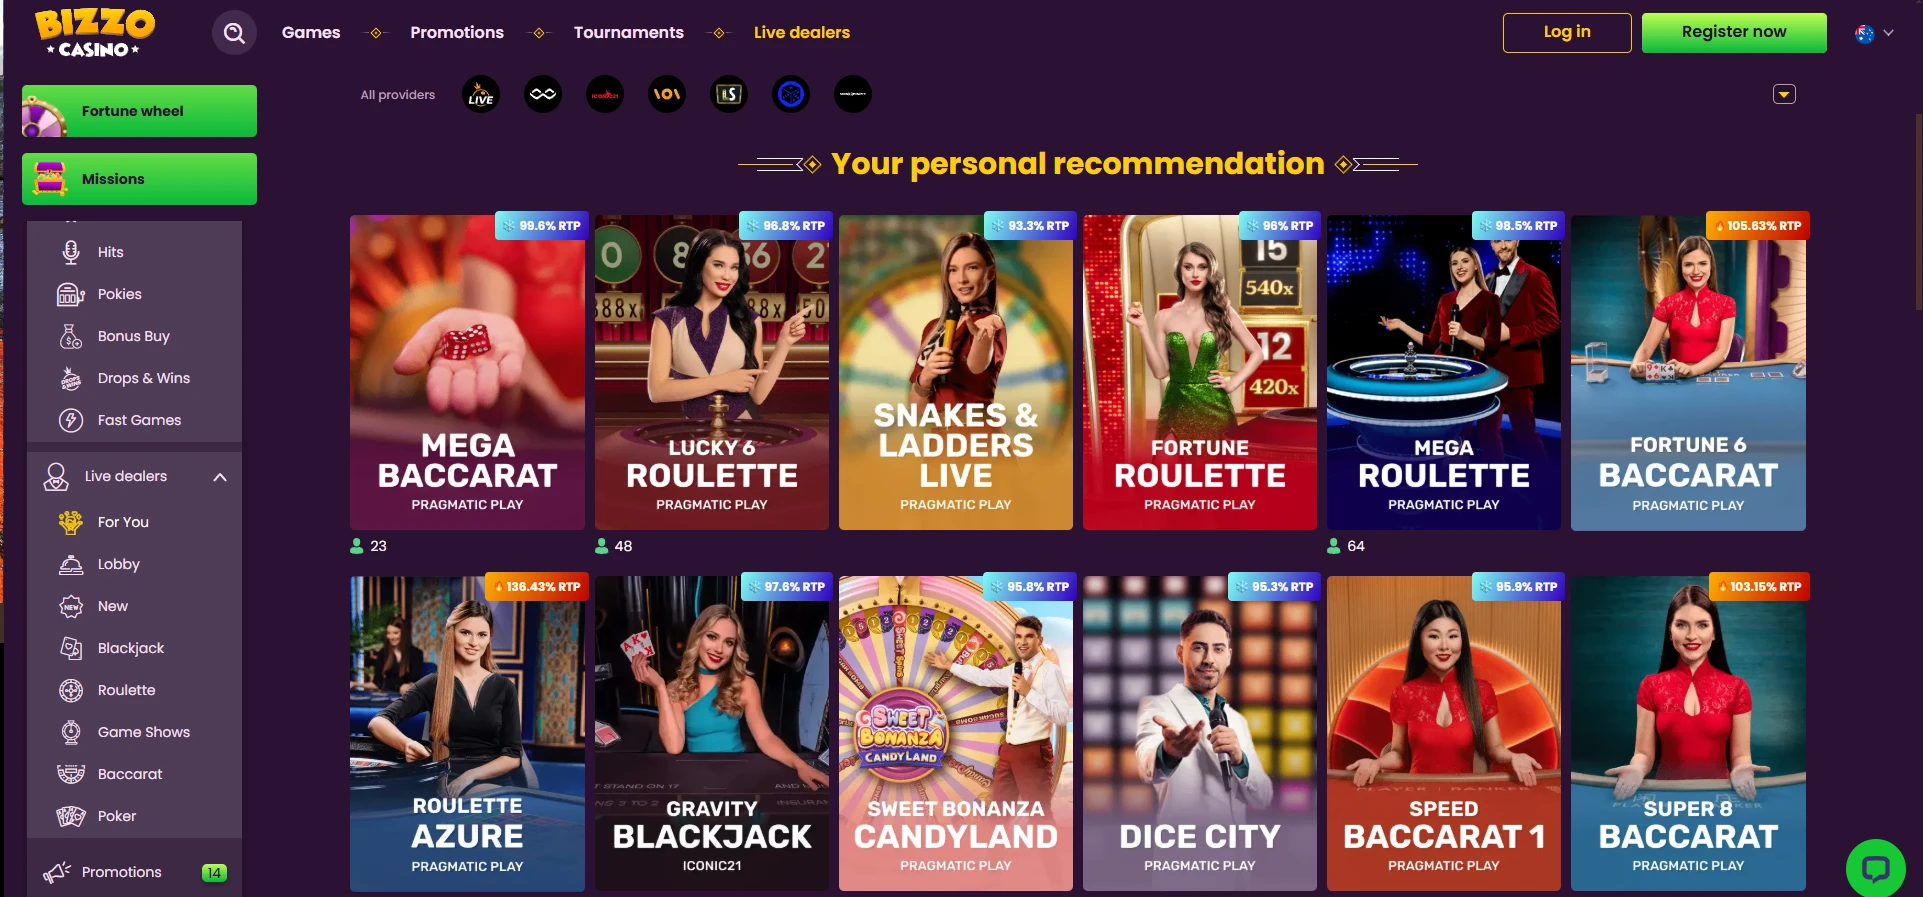The image size is (1923, 897).
Task: Click the Bizzo Casino logo
Action: pyautogui.click(x=95, y=33)
